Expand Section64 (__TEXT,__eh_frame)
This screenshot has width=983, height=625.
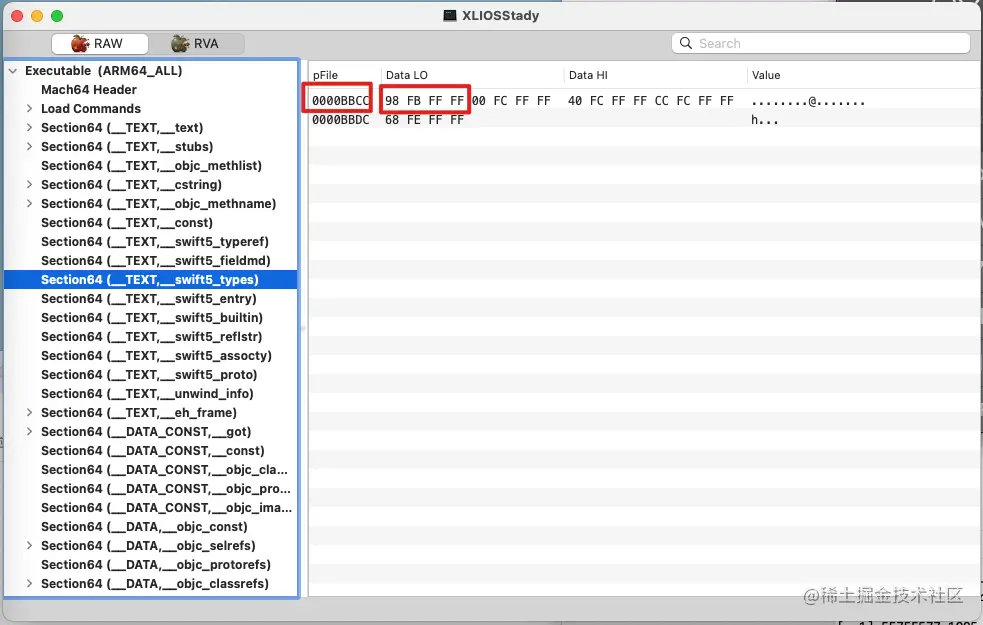pyautogui.click(x=29, y=412)
